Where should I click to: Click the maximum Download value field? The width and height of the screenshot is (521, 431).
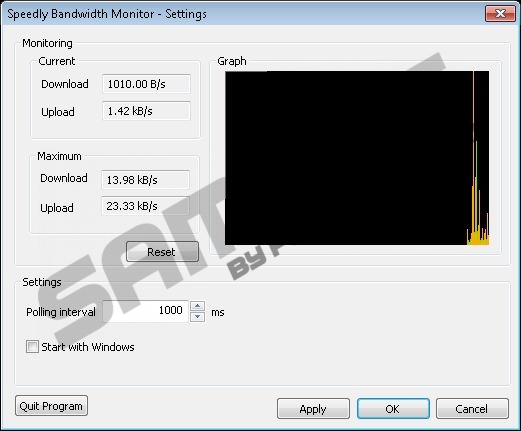click(x=146, y=180)
